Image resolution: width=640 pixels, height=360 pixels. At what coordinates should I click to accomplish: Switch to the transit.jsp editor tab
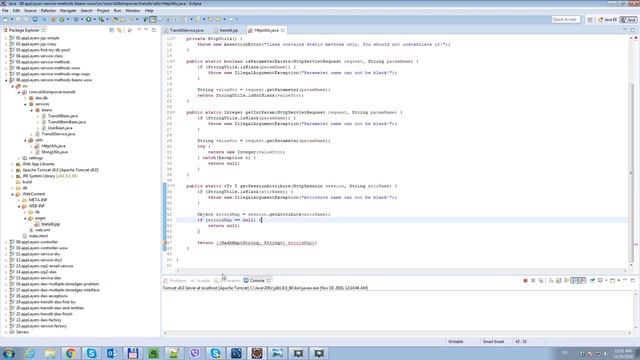pos(228,30)
